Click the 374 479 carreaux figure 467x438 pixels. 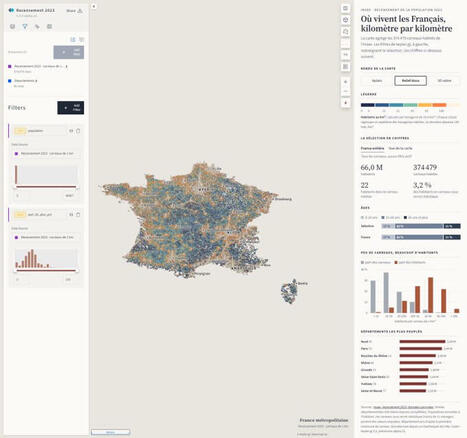(425, 167)
